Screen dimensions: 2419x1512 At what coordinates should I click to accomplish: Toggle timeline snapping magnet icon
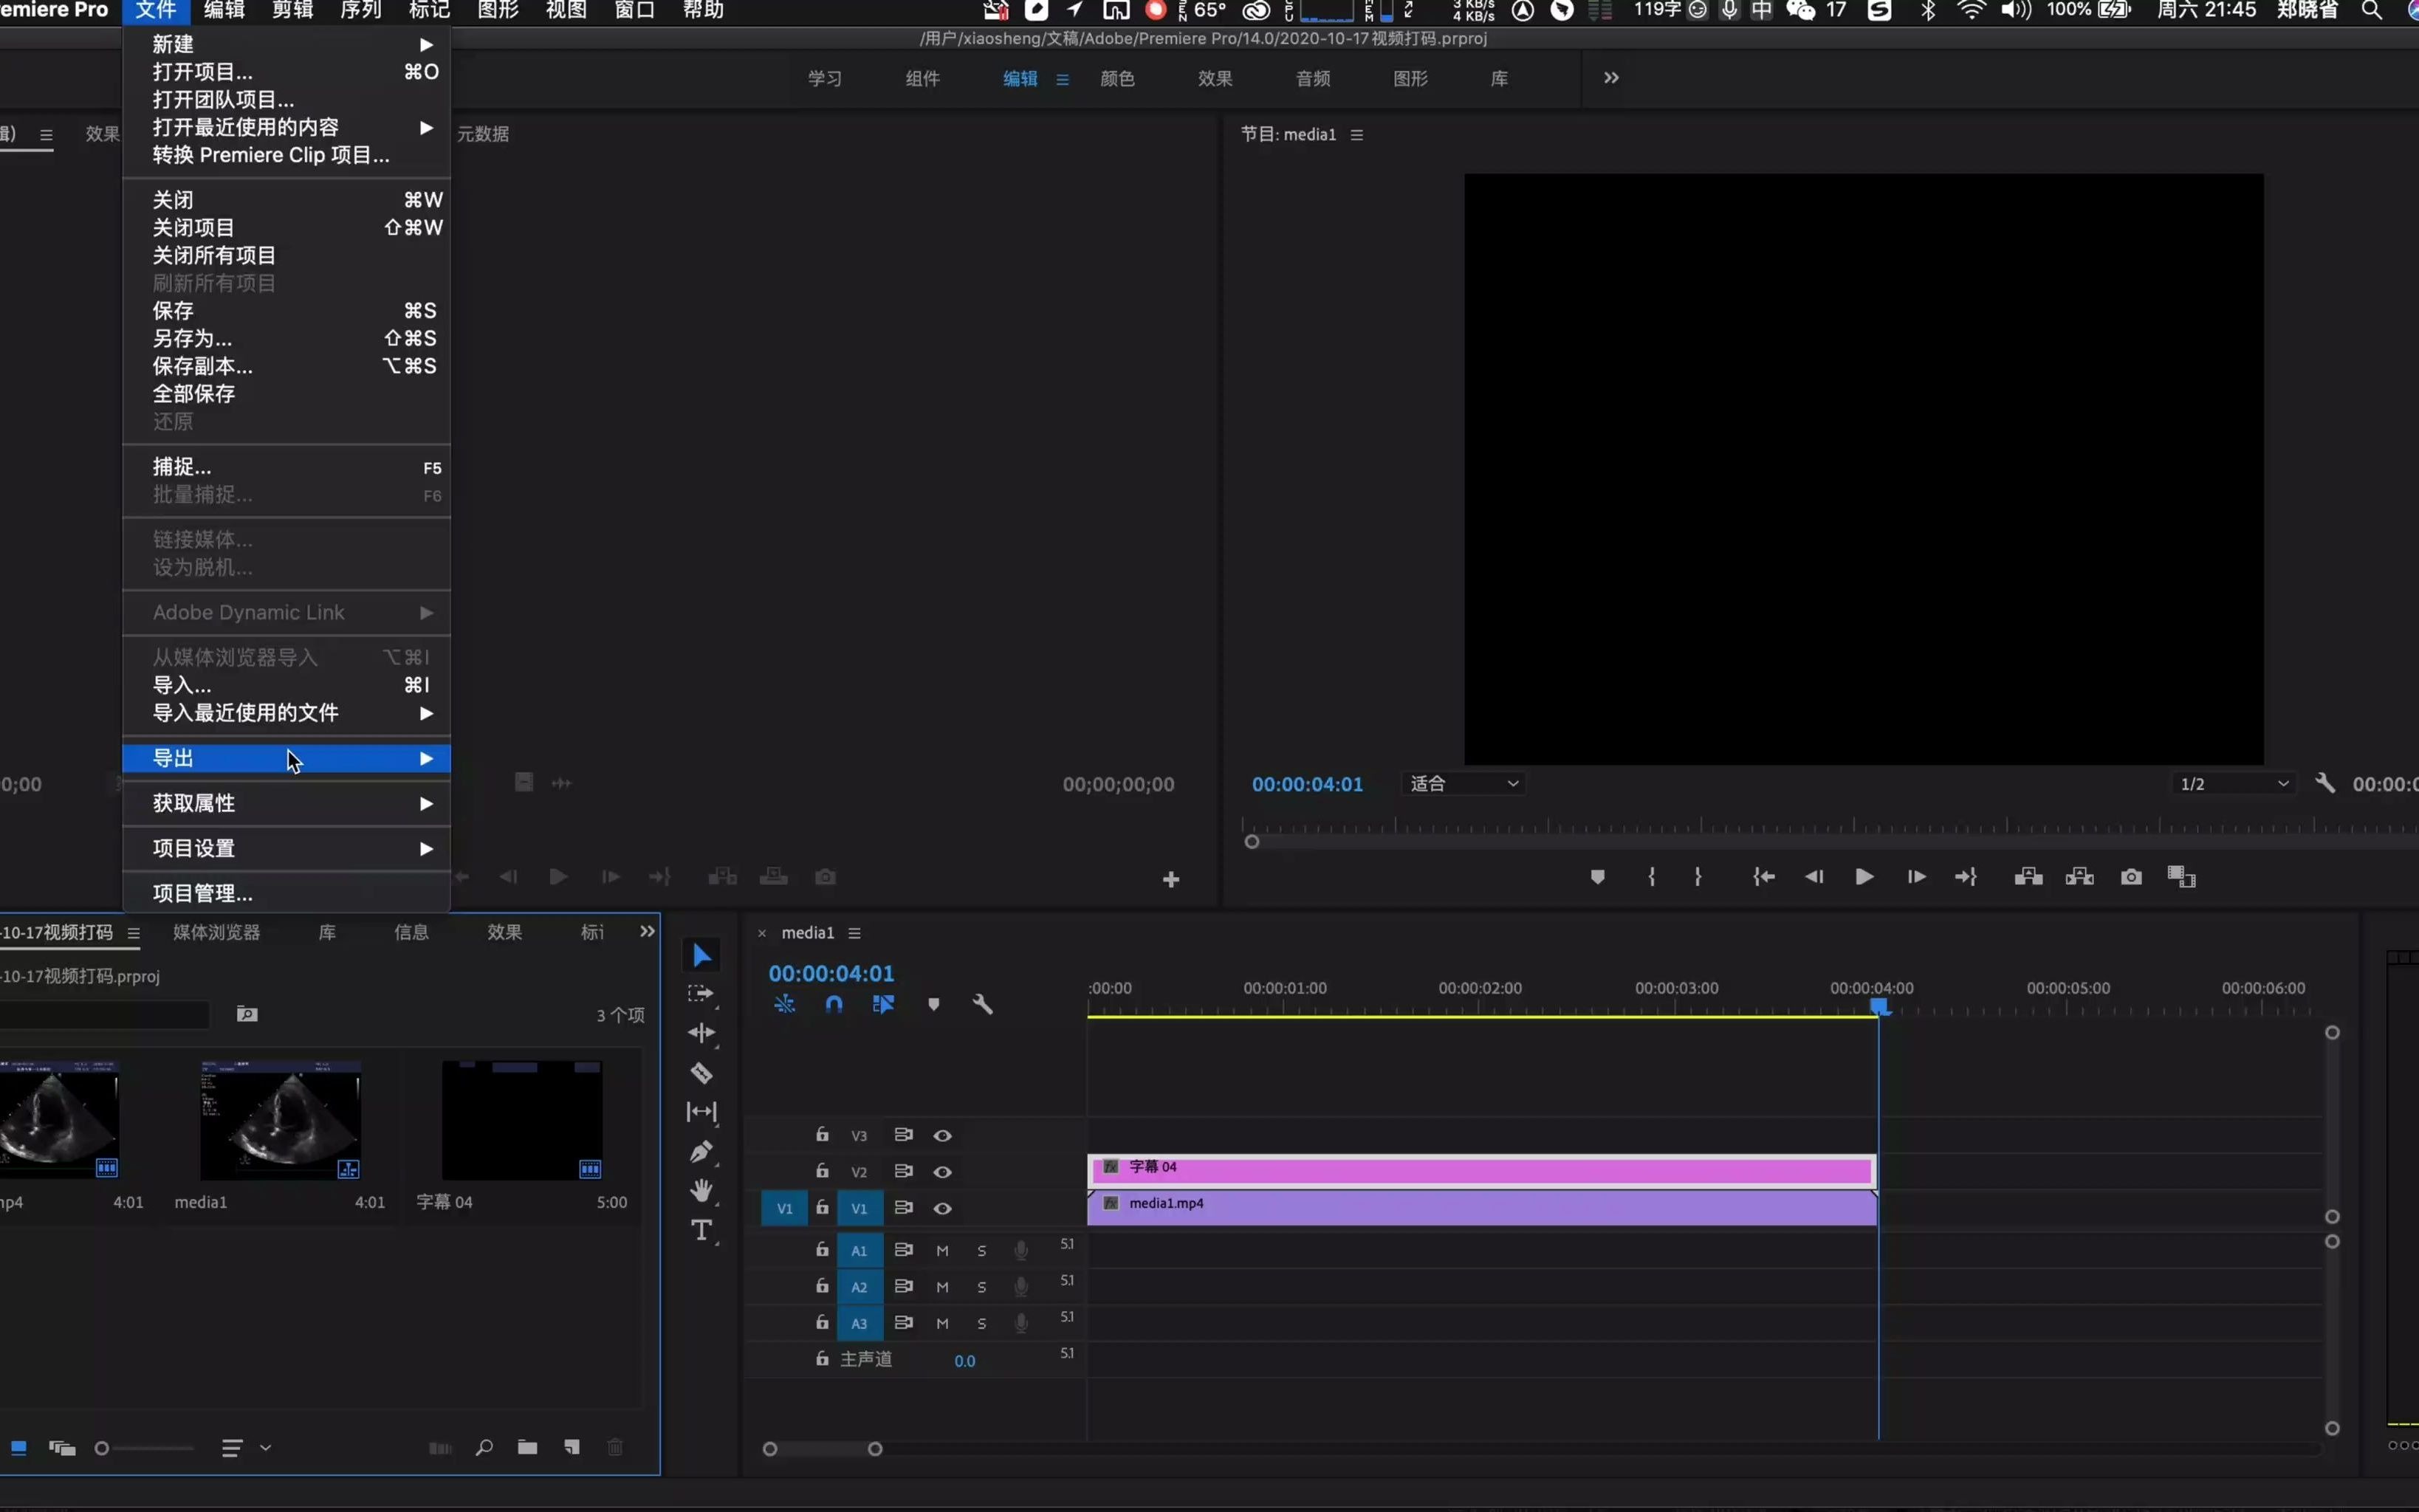(x=834, y=1004)
